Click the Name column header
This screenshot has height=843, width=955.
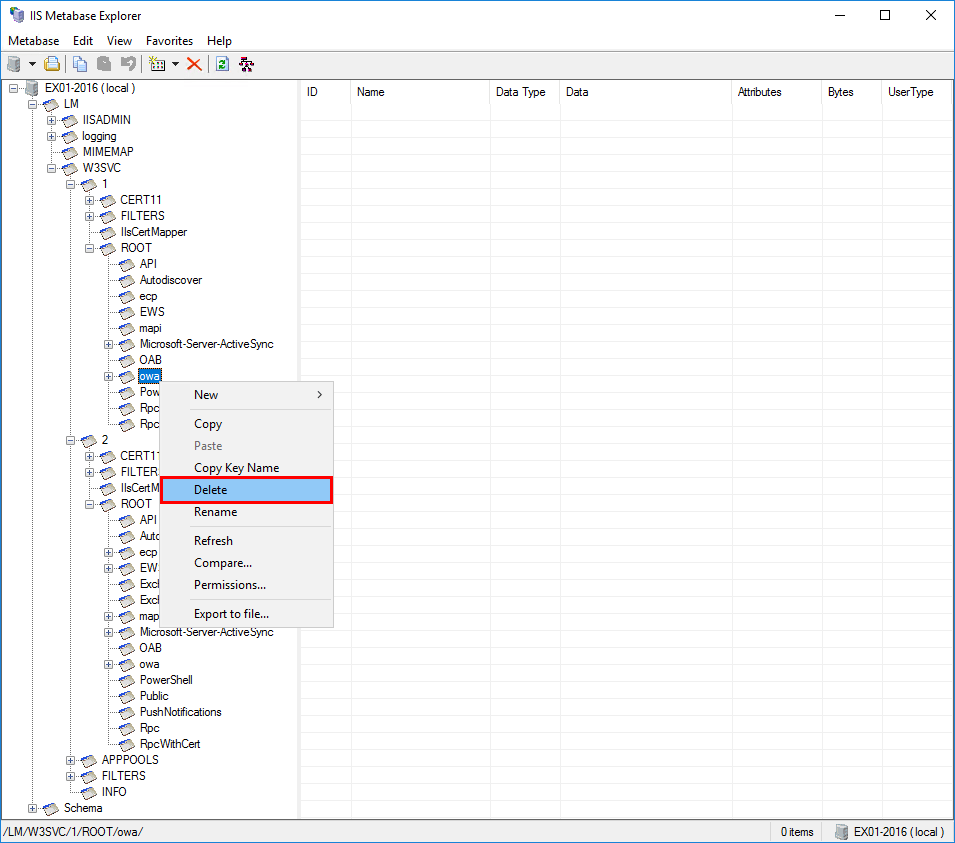[x=371, y=91]
